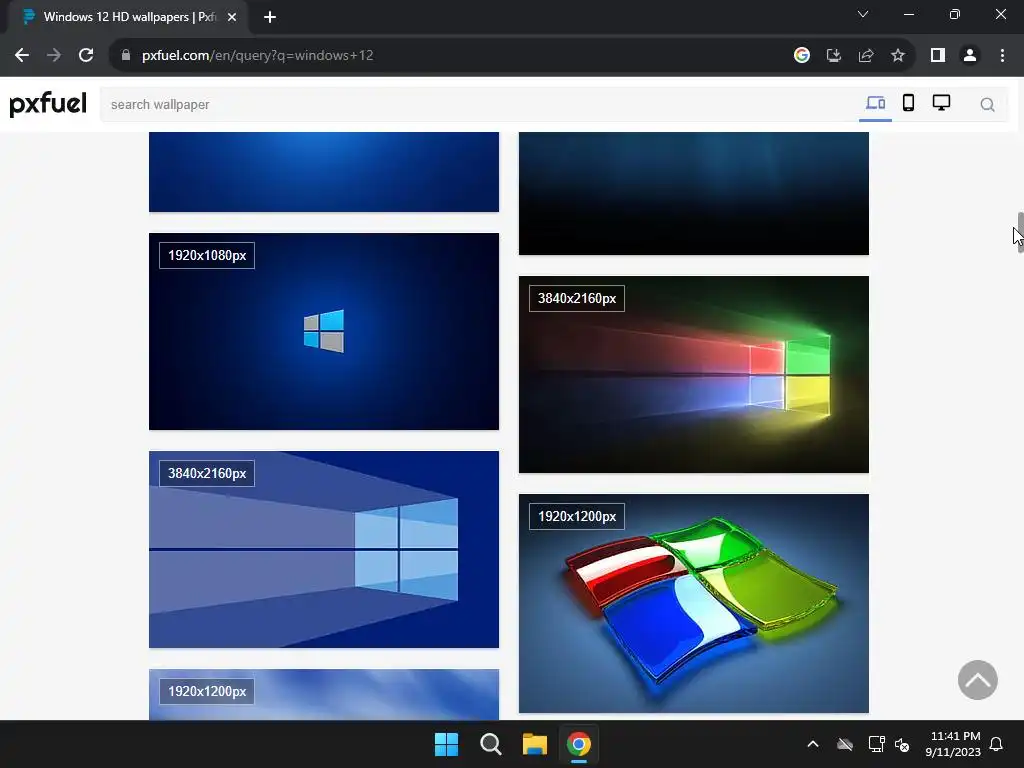Focus the search wallpaper field
This screenshot has width=1024, height=768.
(x=477, y=104)
